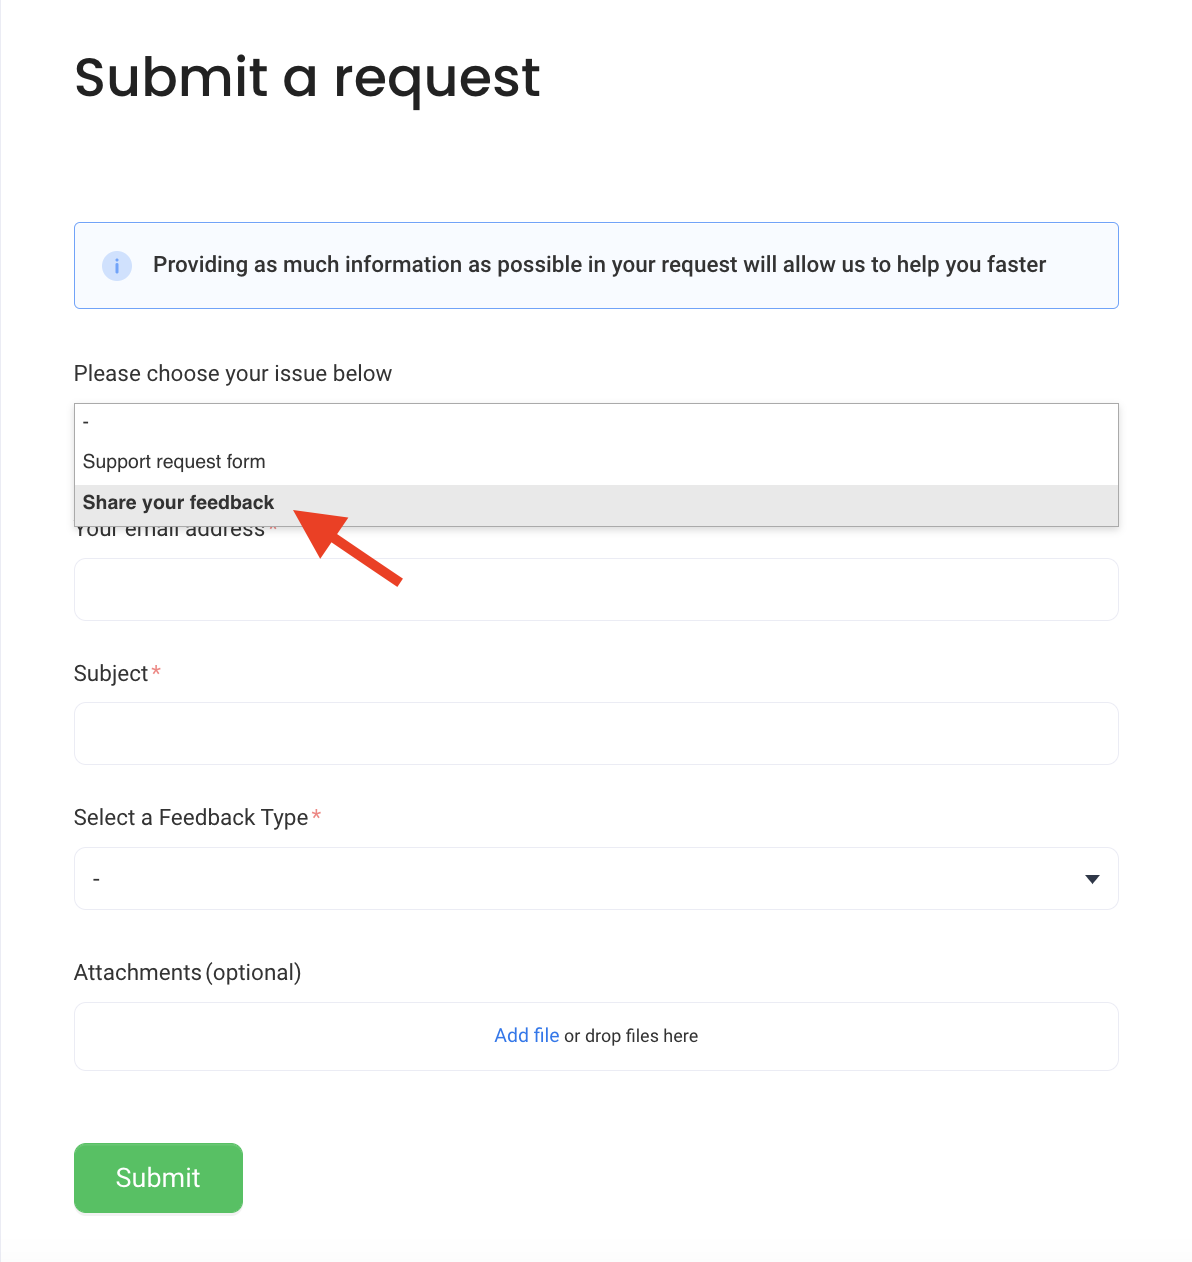The width and height of the screenshot is (1192, 1262).
Task: Click the "Select a Feedback Type" label
Action: tap(191, 818)
